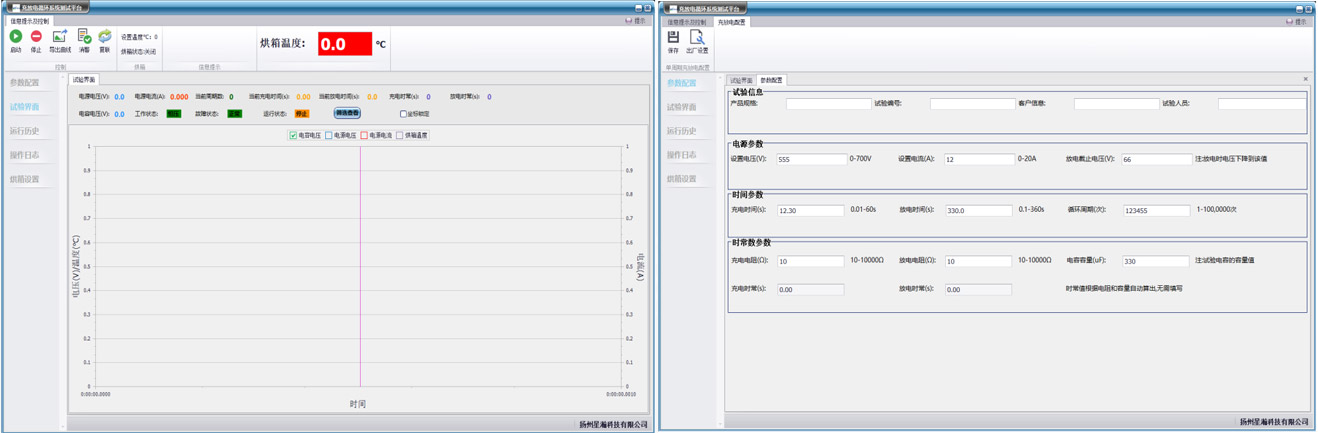Open 烘箱设置 in right window sidebar
Viewport: 1318px width, 433px height.
click(x=681, y=179)
